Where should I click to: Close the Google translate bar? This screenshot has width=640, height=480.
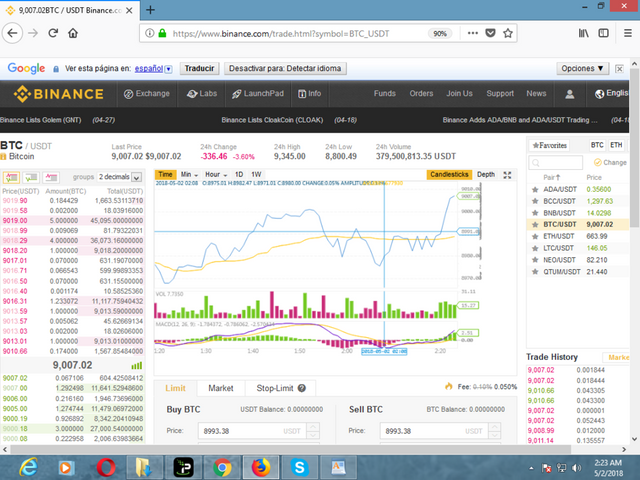619,69
